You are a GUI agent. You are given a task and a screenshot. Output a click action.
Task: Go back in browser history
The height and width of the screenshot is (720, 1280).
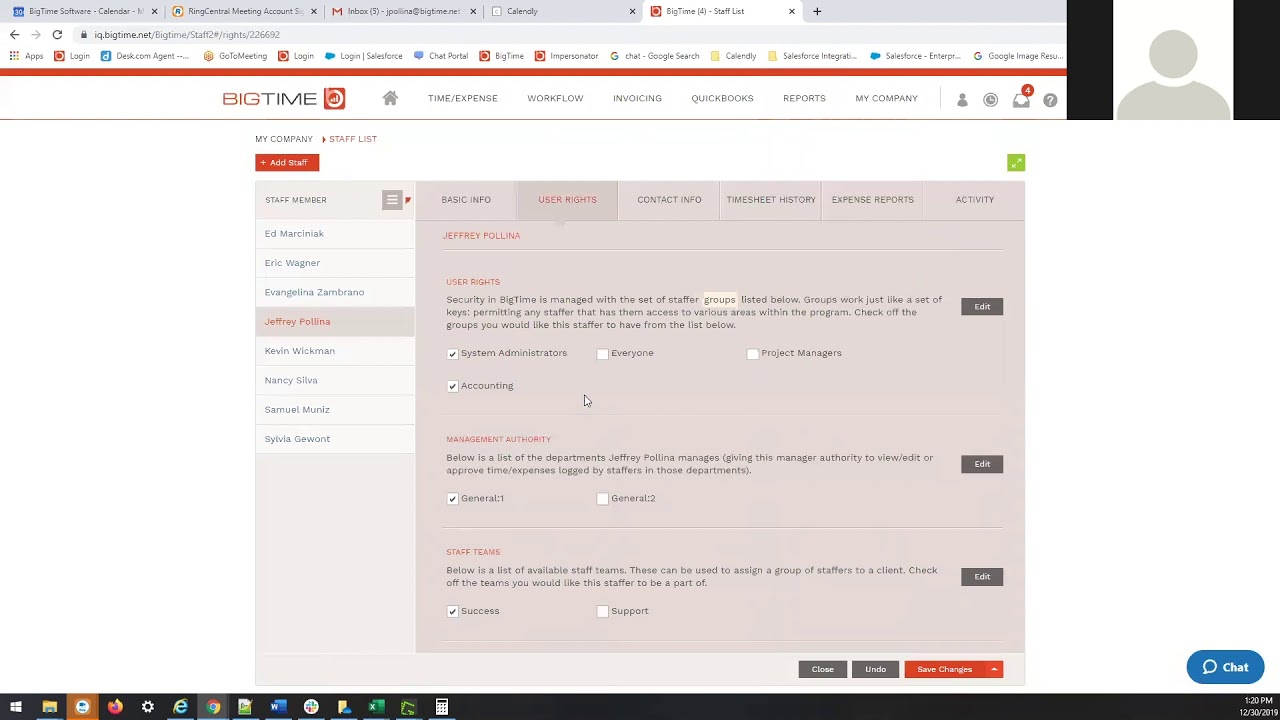pyautogui.click(x=14, y=35)
